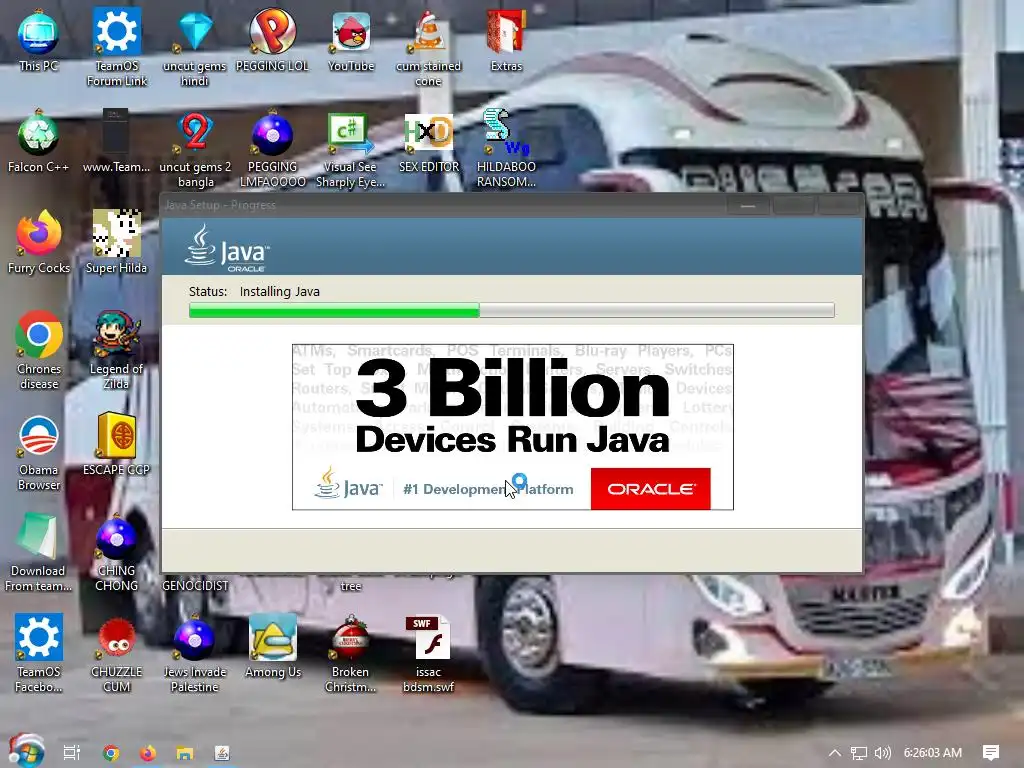Select the Super Hilda desktop icon
1024x768 pixels.
click(116, 243)
